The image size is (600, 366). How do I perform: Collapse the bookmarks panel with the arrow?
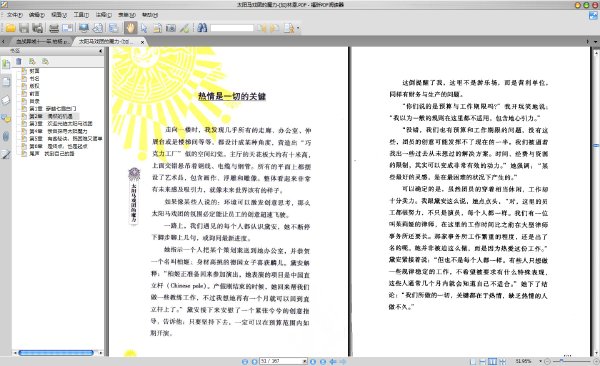101,51
